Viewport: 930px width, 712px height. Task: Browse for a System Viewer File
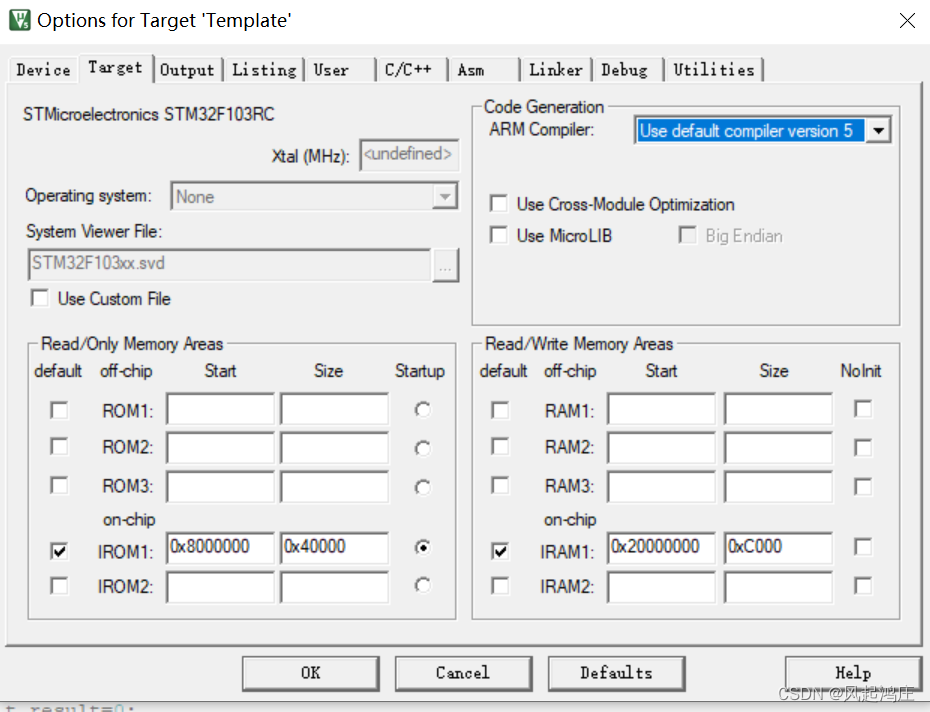click(x=445, y=265)
